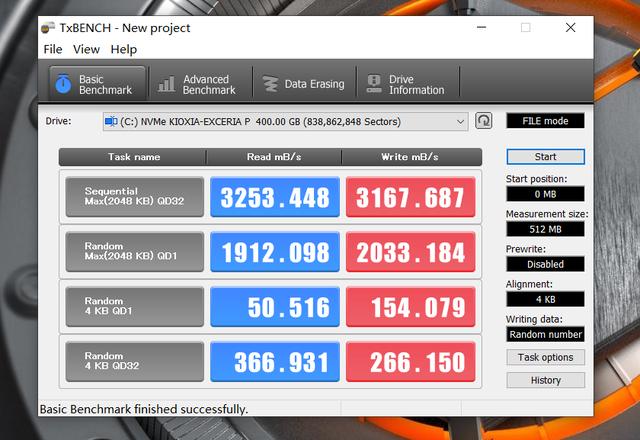
Task: Open Task options
Action: [545, 357]
